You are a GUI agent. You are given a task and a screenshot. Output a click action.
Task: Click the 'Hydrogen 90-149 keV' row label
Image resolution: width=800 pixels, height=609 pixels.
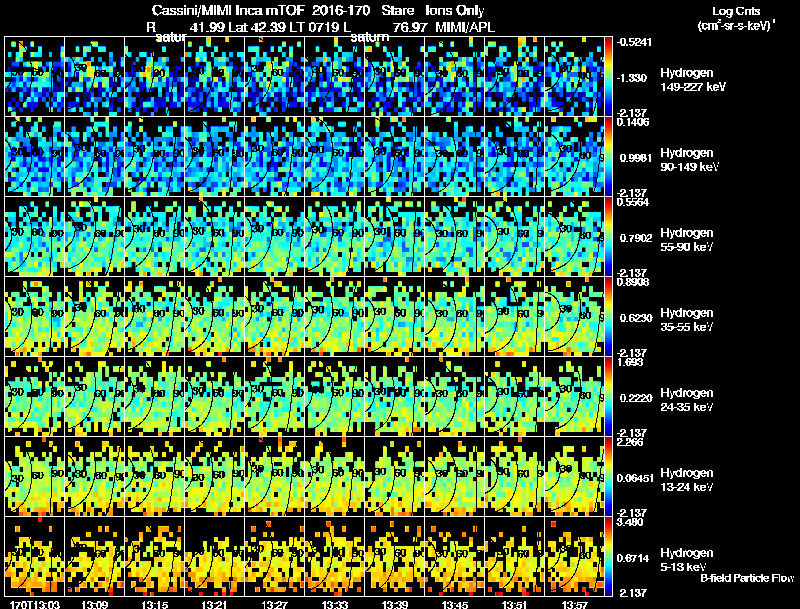(x=690, y=160)
